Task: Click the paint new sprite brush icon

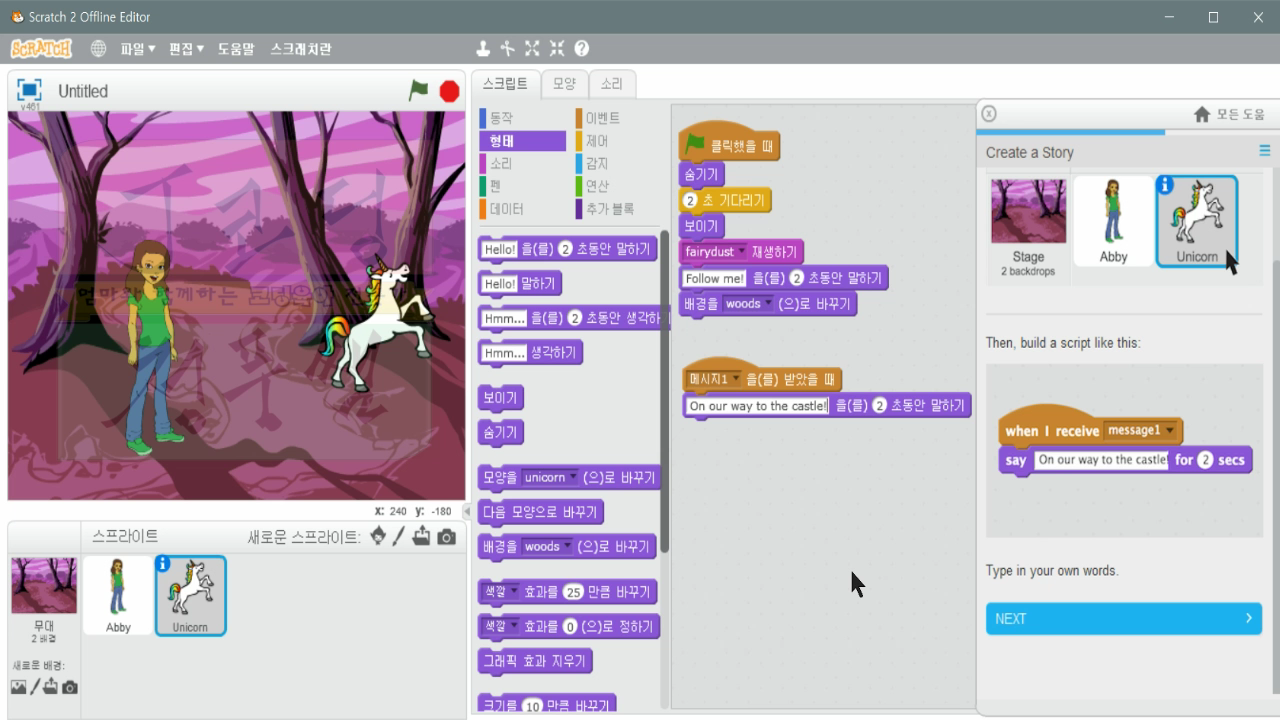Action: click(400, 536)
